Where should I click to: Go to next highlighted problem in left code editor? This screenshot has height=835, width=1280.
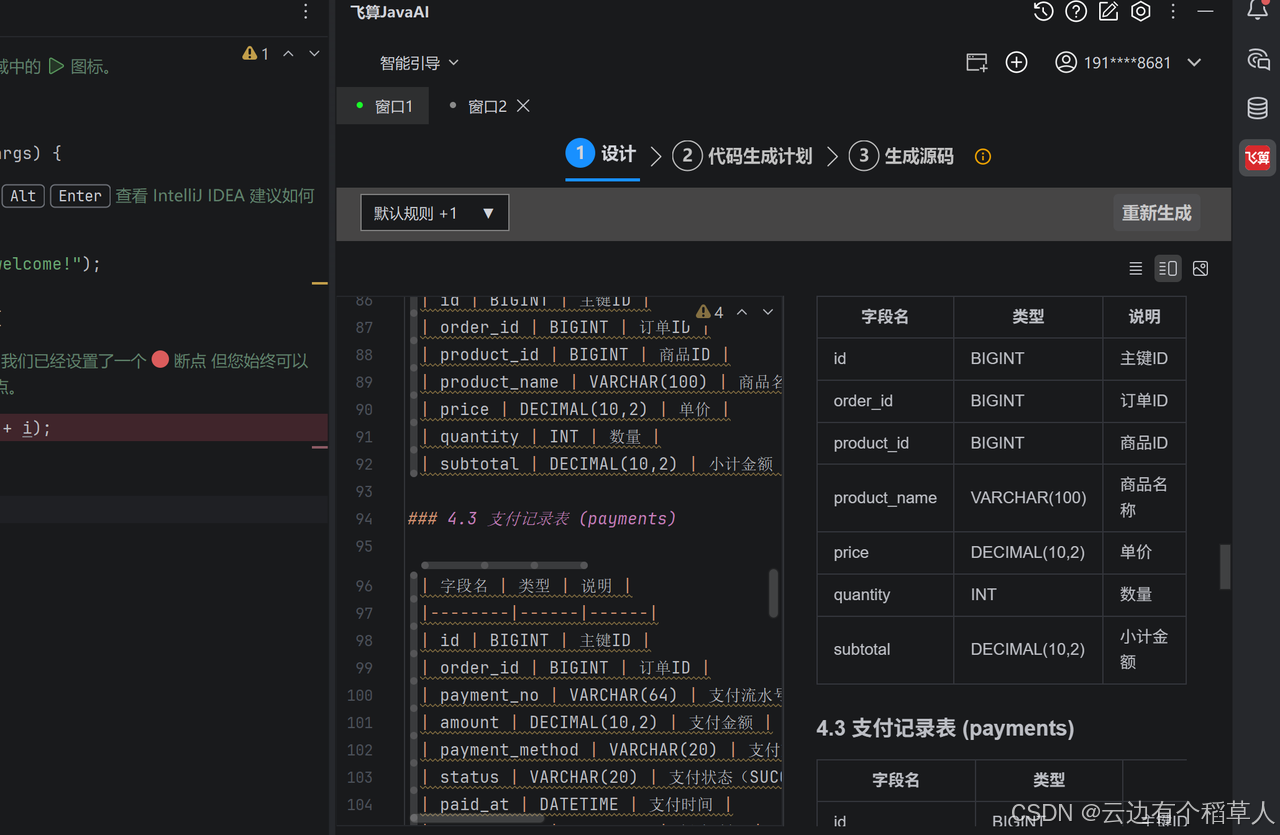[314, 53]
